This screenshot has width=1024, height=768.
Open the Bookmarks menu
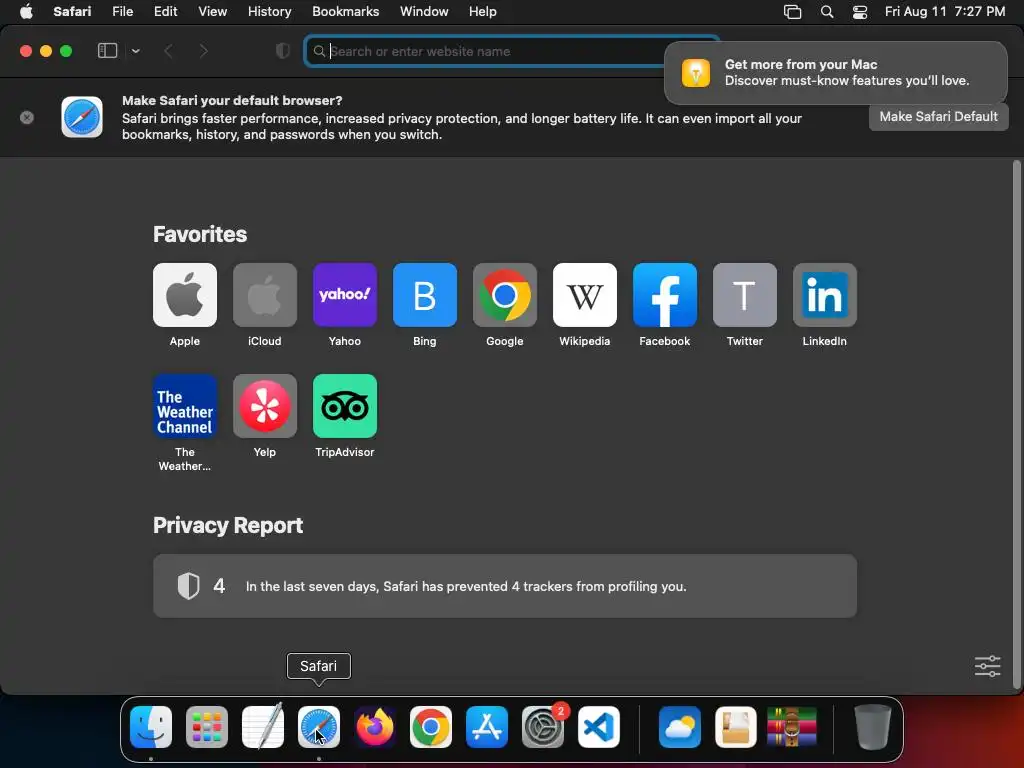345,11
